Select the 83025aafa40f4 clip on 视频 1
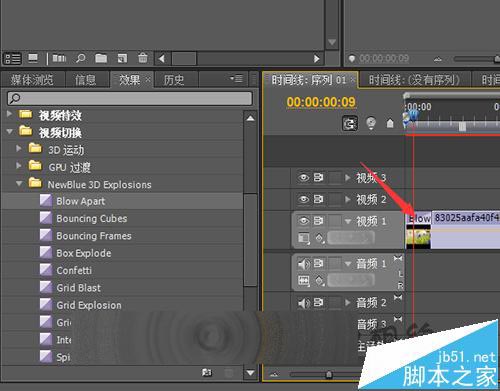Image resolution: width=500 pixels, height=391 pixels. [466, 230]
